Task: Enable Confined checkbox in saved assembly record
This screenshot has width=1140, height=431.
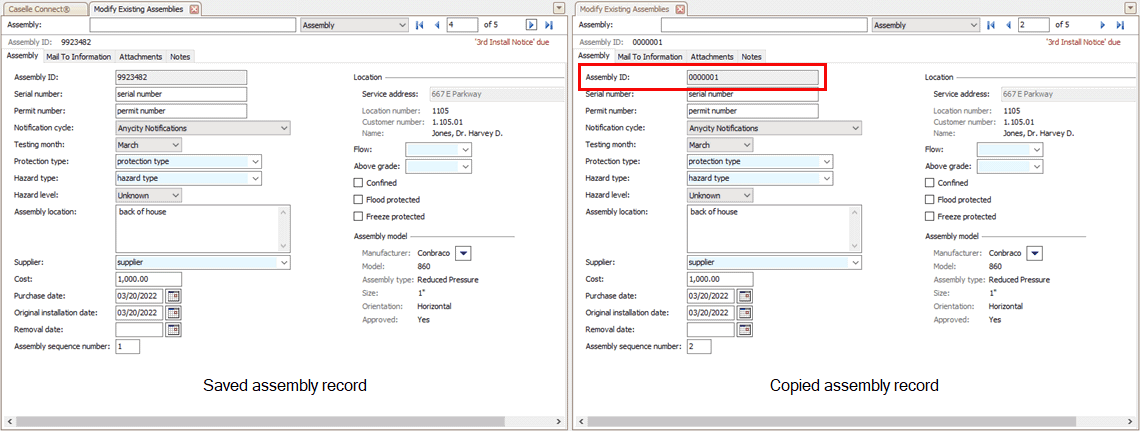Action: click(359, 183)
